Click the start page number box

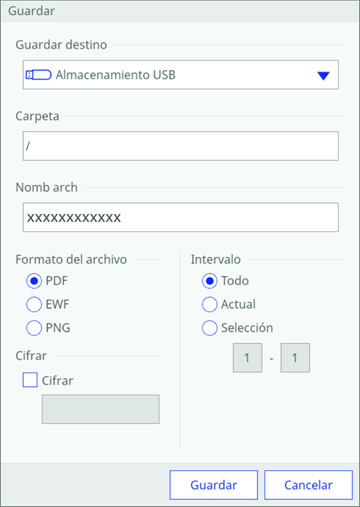(247, 358)
